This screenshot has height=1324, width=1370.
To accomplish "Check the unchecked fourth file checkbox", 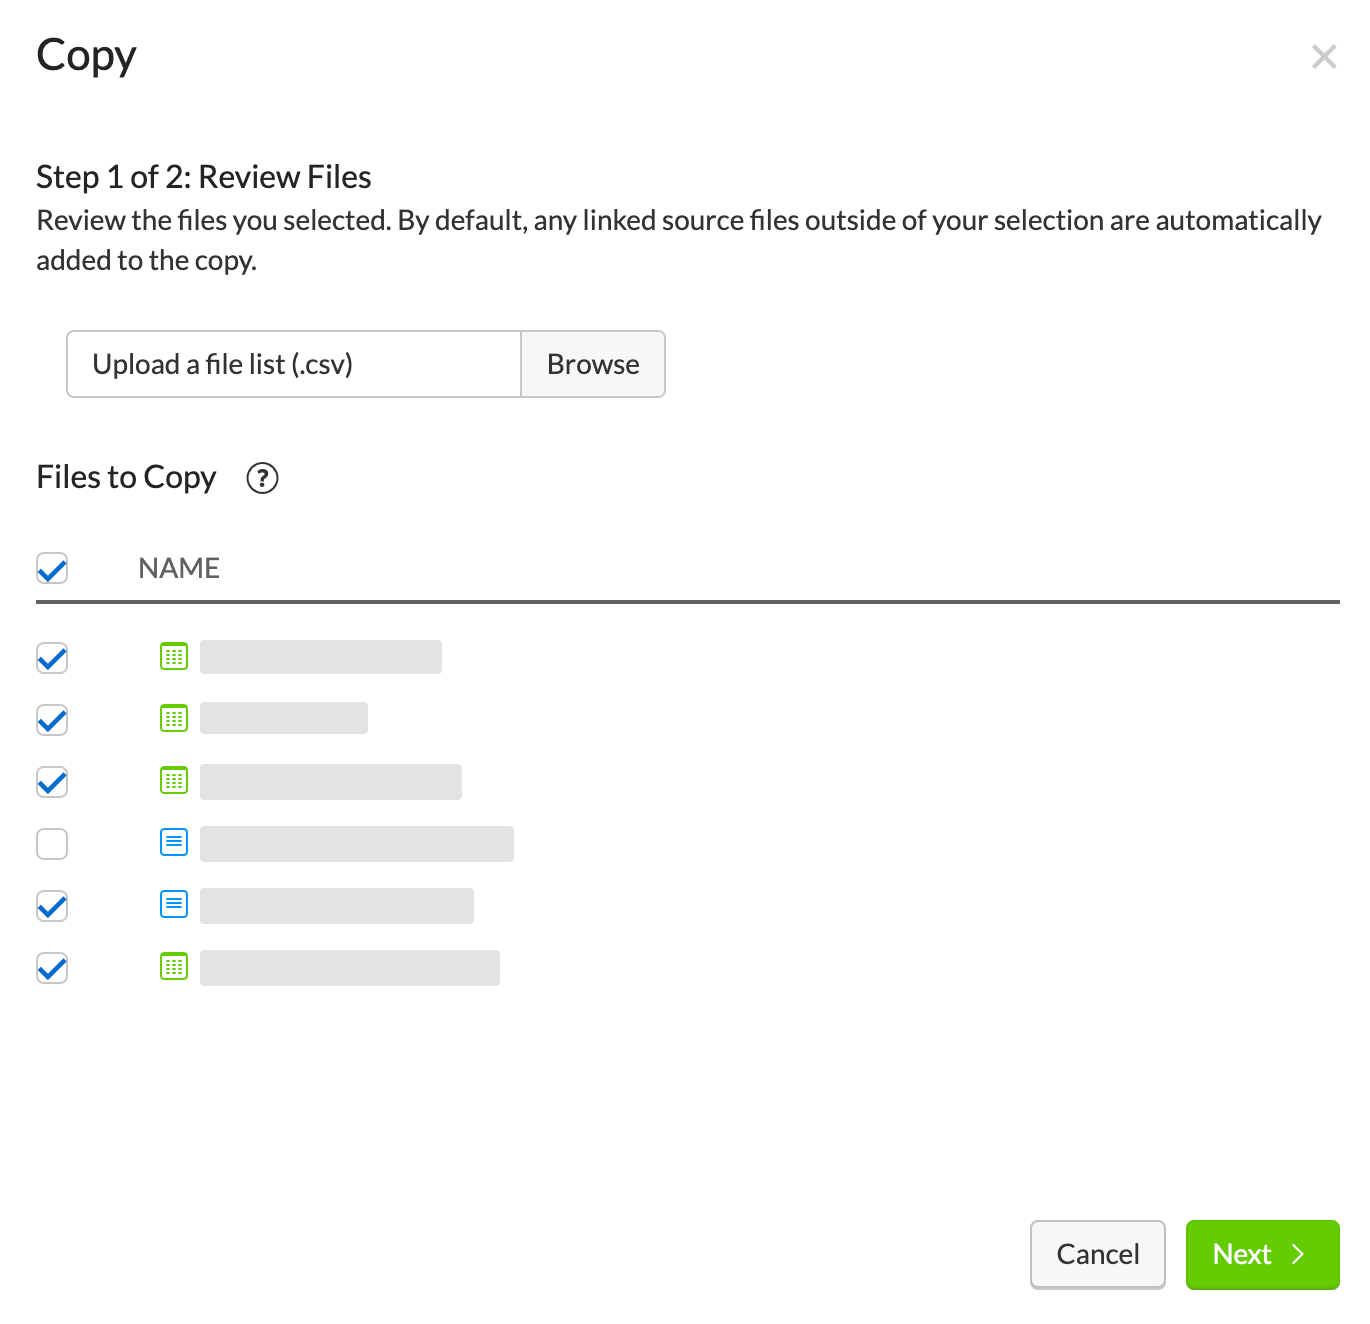I will [x=52, y=844].
